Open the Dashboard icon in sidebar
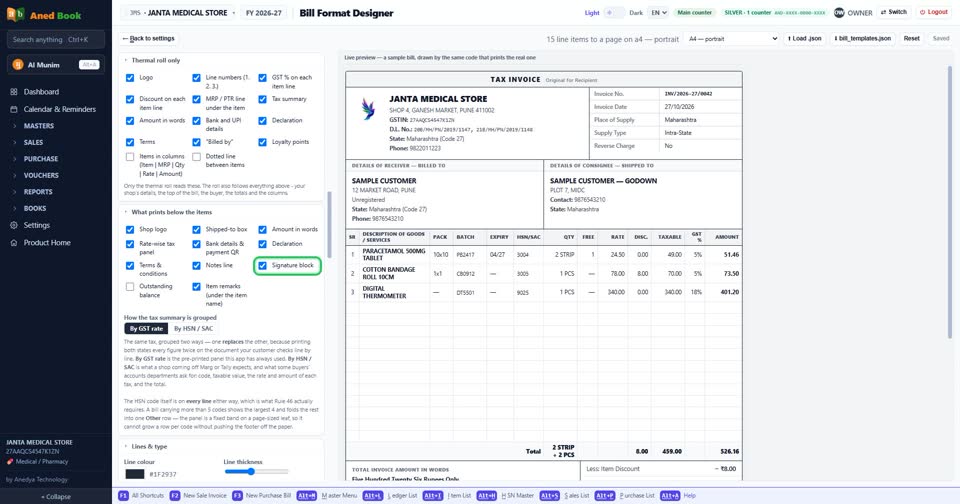The image size is (960, 504). (13, 92)
